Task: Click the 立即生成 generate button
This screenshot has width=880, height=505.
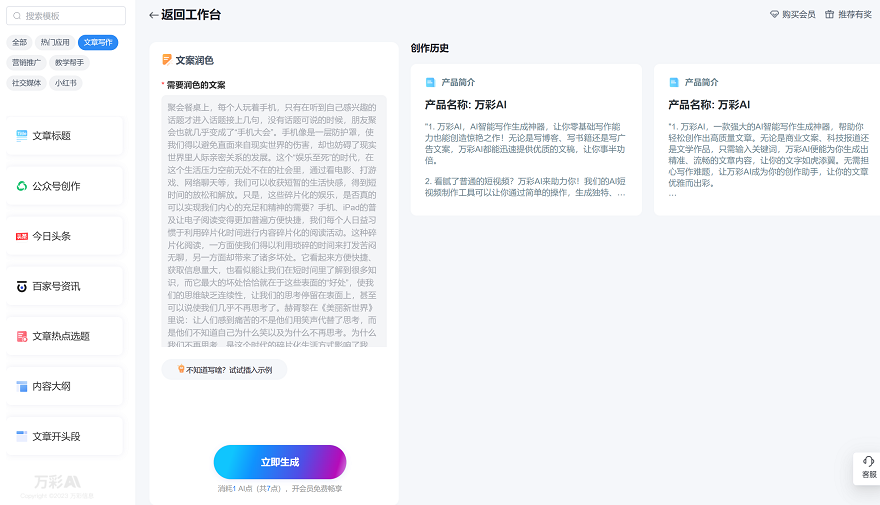Action: pyautogui.click(x=279, y=462)
